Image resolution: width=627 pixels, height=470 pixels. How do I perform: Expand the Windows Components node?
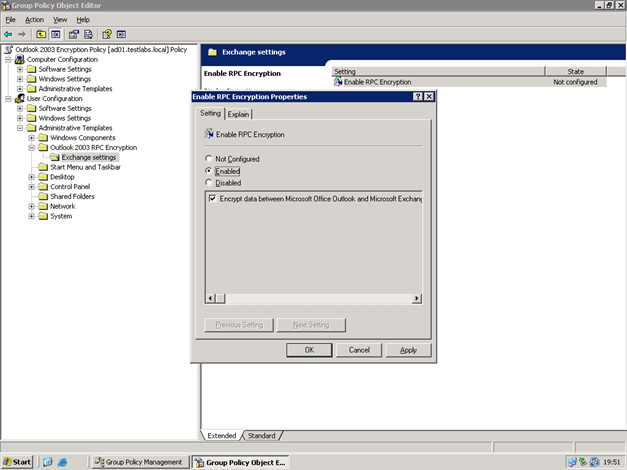pyautogui.click(x=32, y=138)
